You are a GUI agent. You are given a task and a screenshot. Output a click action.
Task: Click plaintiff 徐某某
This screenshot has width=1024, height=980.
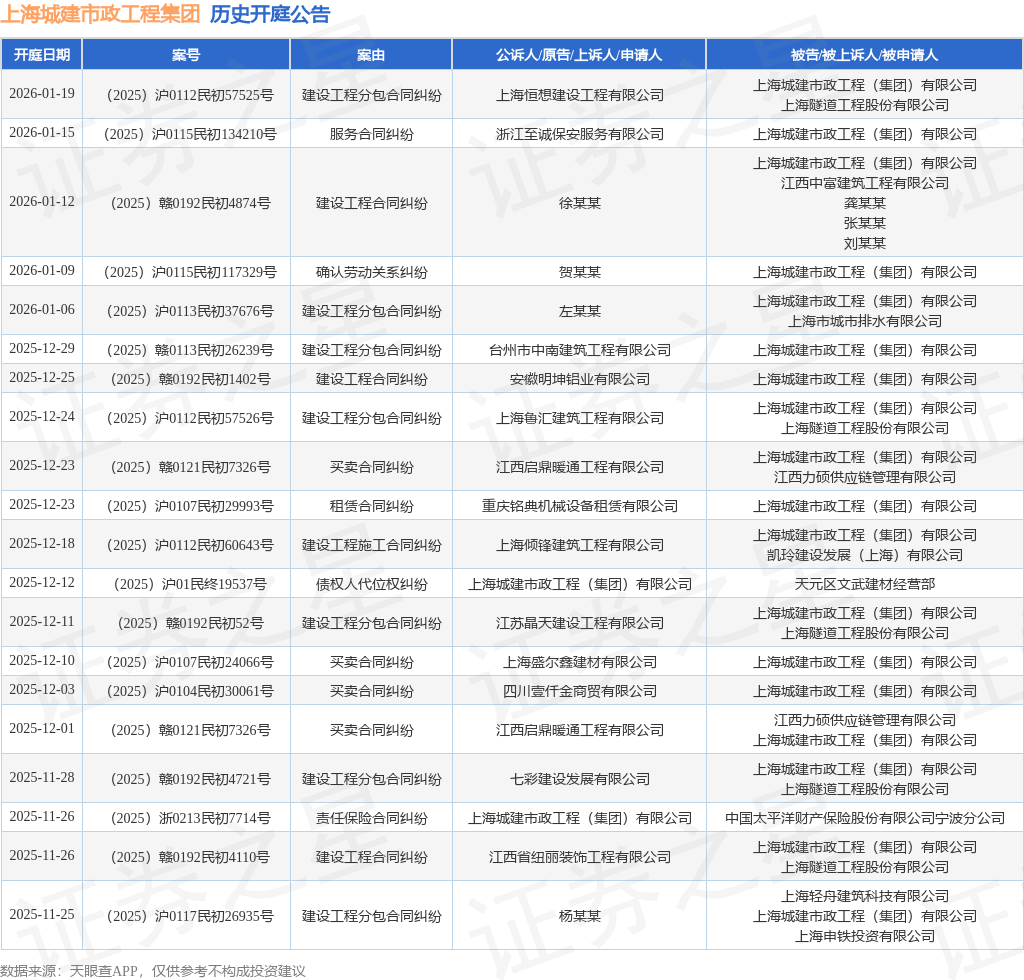[579, 203]
